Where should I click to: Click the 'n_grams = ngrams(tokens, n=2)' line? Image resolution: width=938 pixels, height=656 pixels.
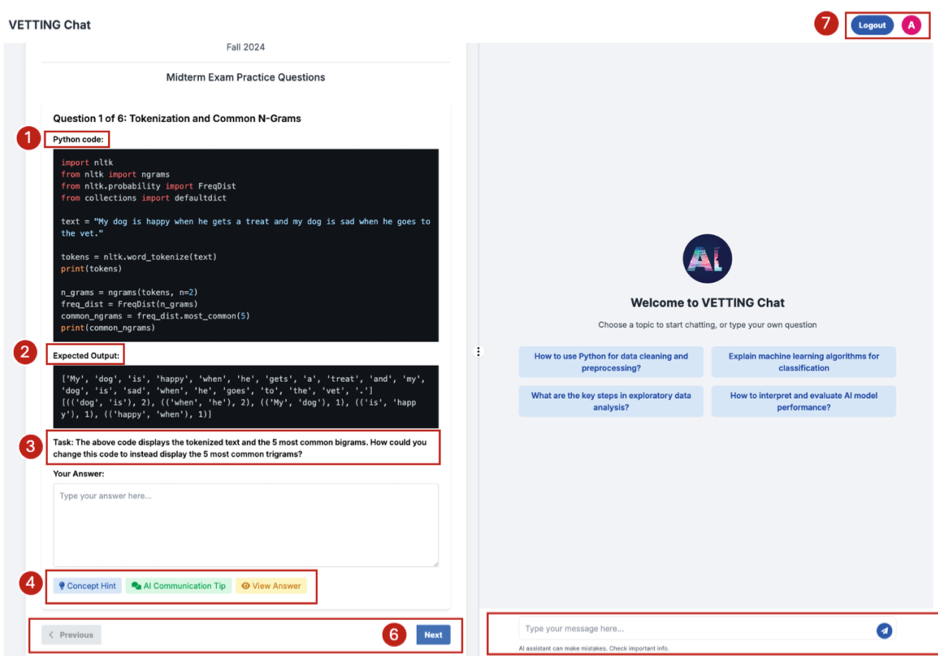click(129, 292)
